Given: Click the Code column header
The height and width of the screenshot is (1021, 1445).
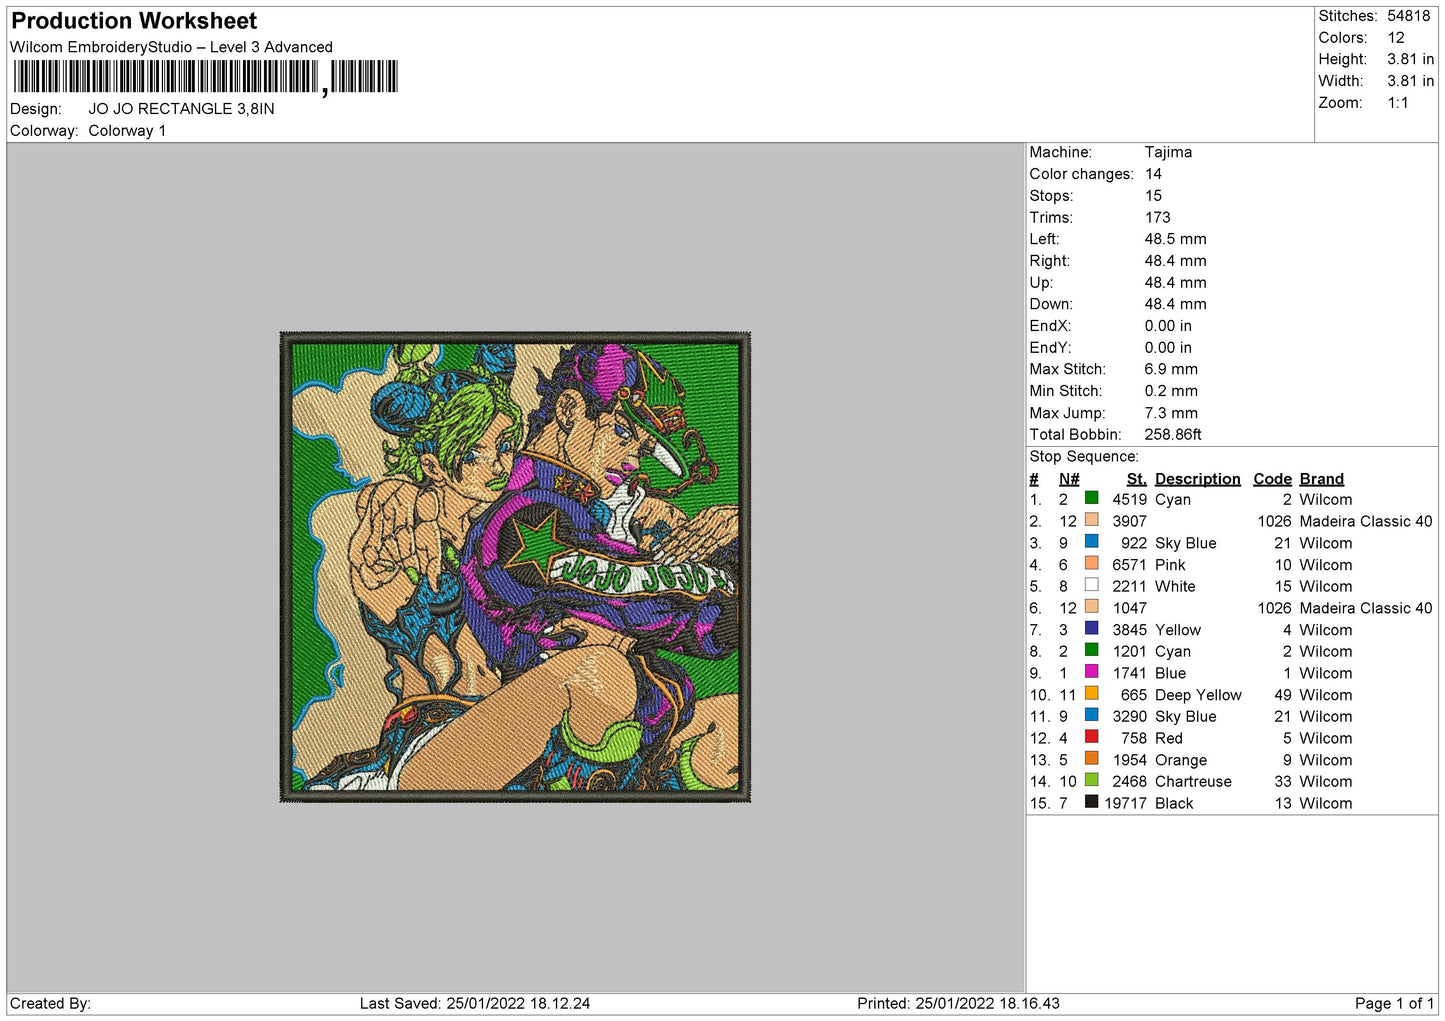Looking at the screenshot, I should (1272, 479).
